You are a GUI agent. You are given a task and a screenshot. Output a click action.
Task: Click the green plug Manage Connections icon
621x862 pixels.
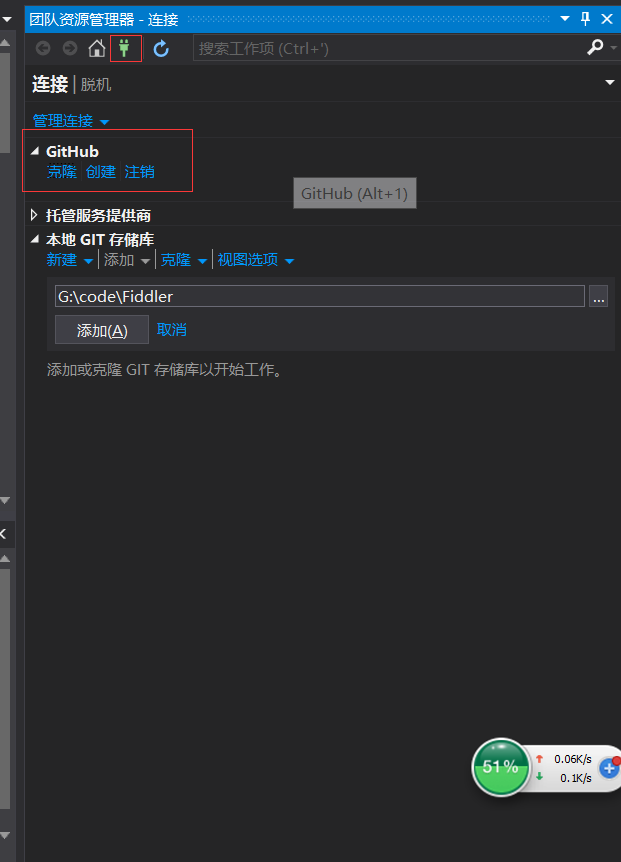point(124,48)
